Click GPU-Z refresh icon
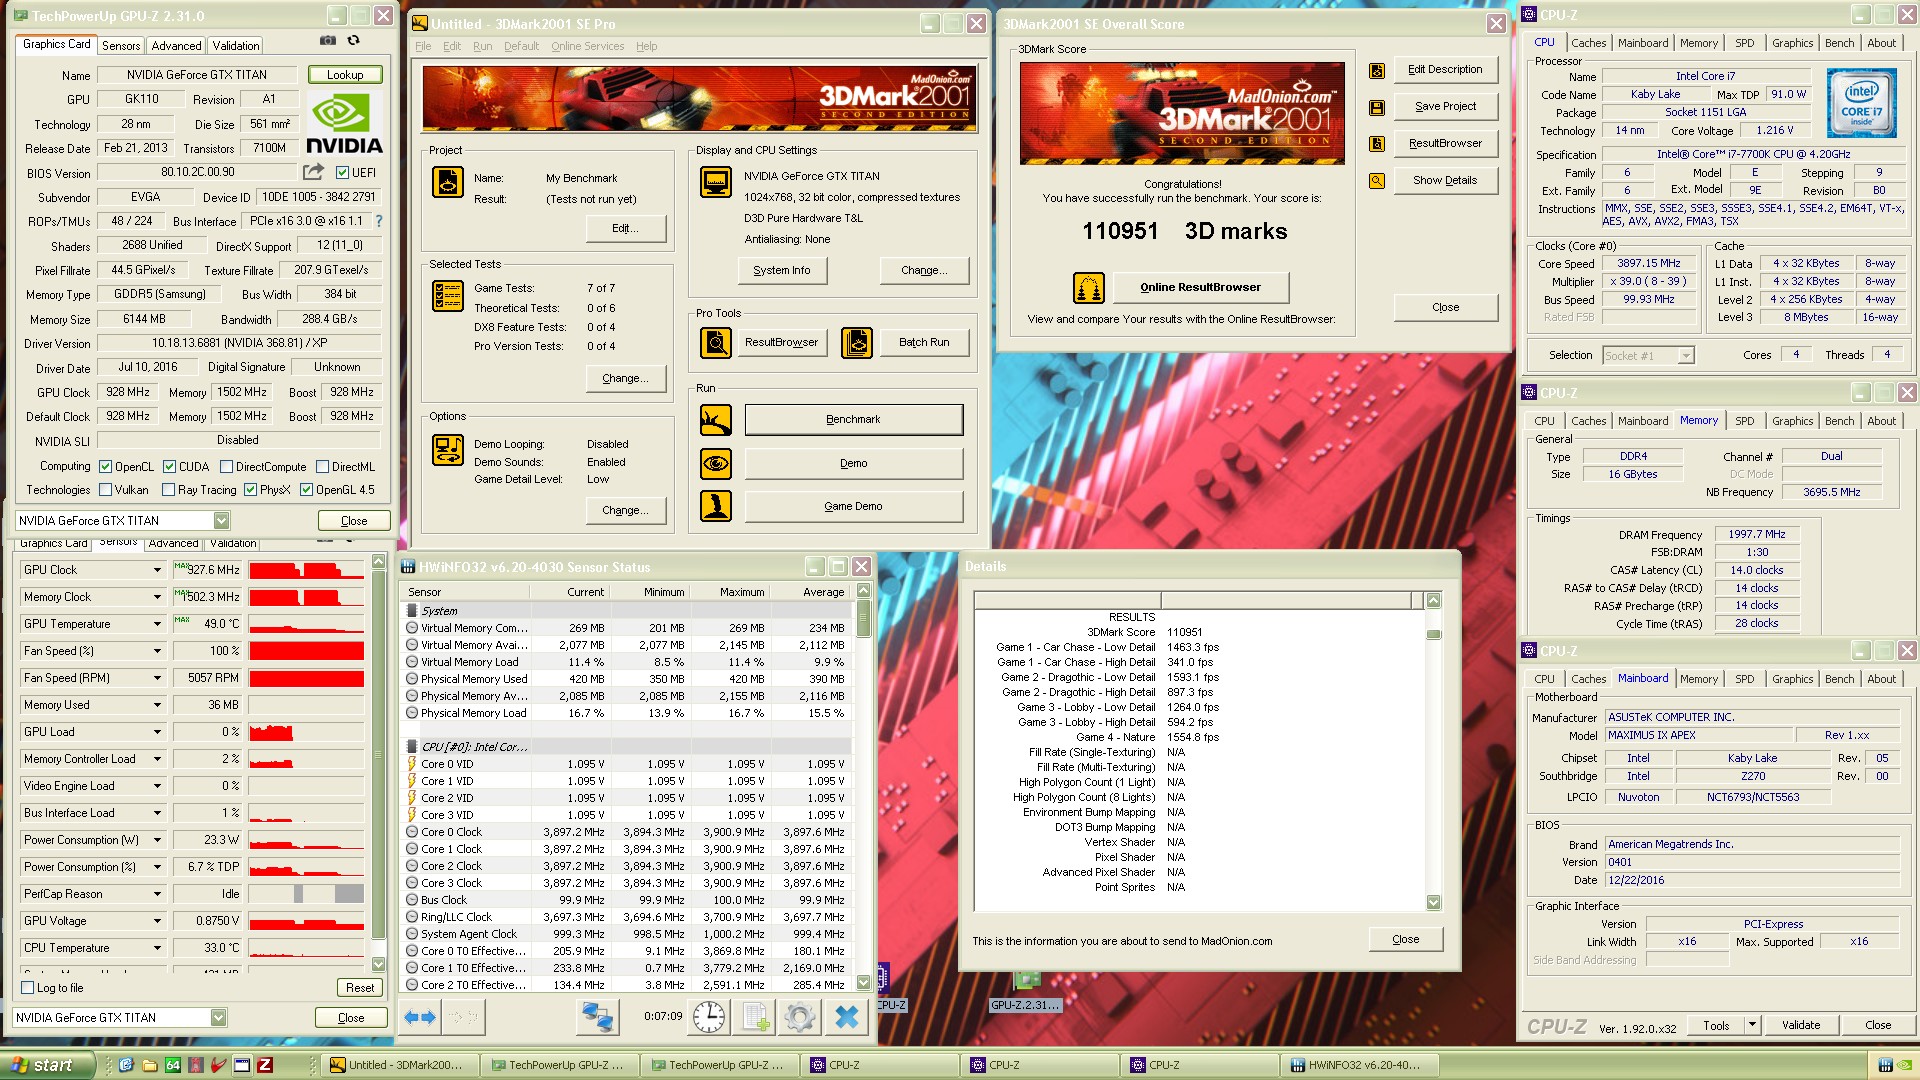1920x1080 pixels. 353,41
